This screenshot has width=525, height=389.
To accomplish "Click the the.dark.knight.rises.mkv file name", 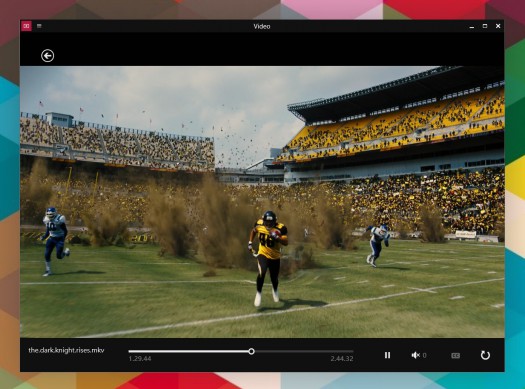I will pyautogui.click(x=66, y=350).
